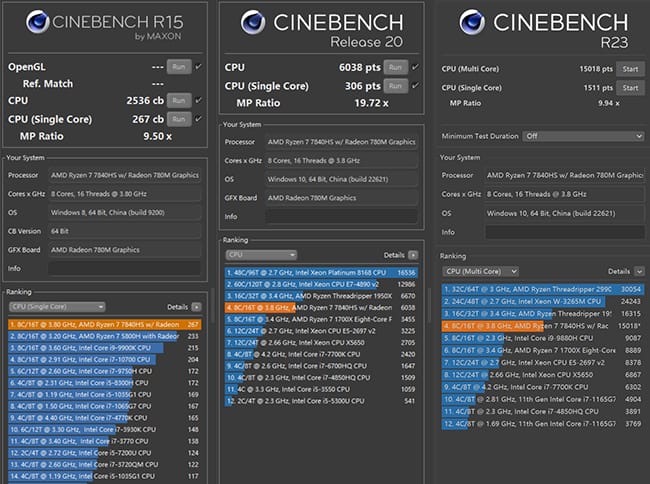Viewport: 650px width, 484px height.
Task: Select Ryzen 7 1700X row in Release 20
Action: pyautogui.click(x=321, y=319)
